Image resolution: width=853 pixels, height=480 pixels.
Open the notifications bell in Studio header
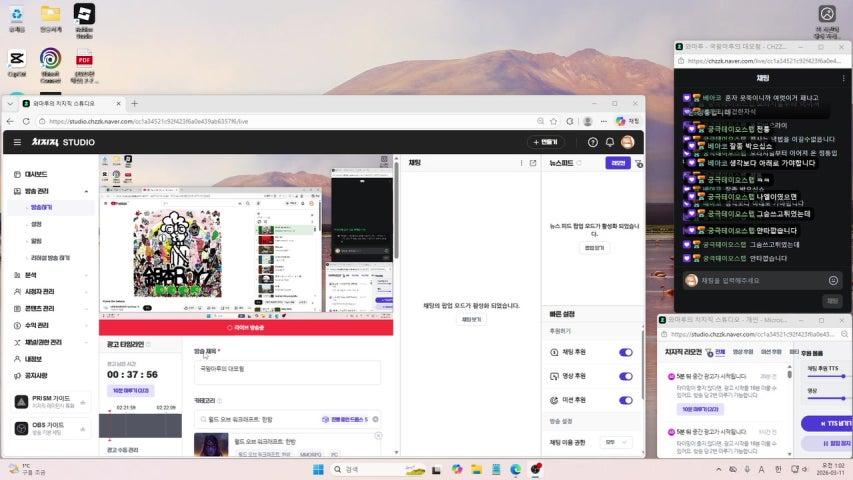610,142
